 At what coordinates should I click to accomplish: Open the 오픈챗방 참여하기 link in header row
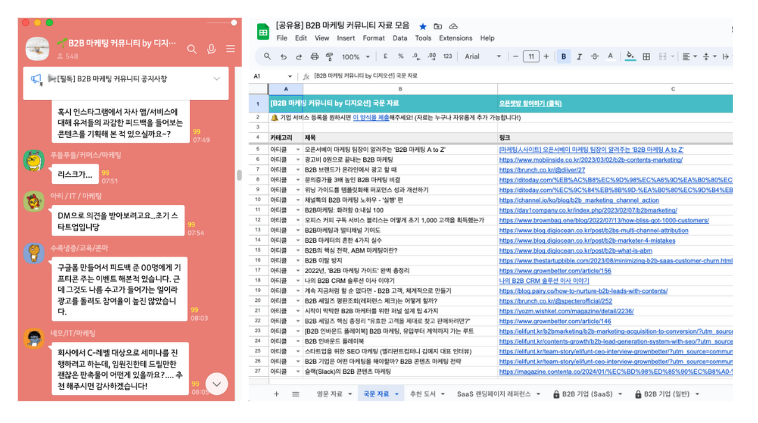[x=530, y=103]
